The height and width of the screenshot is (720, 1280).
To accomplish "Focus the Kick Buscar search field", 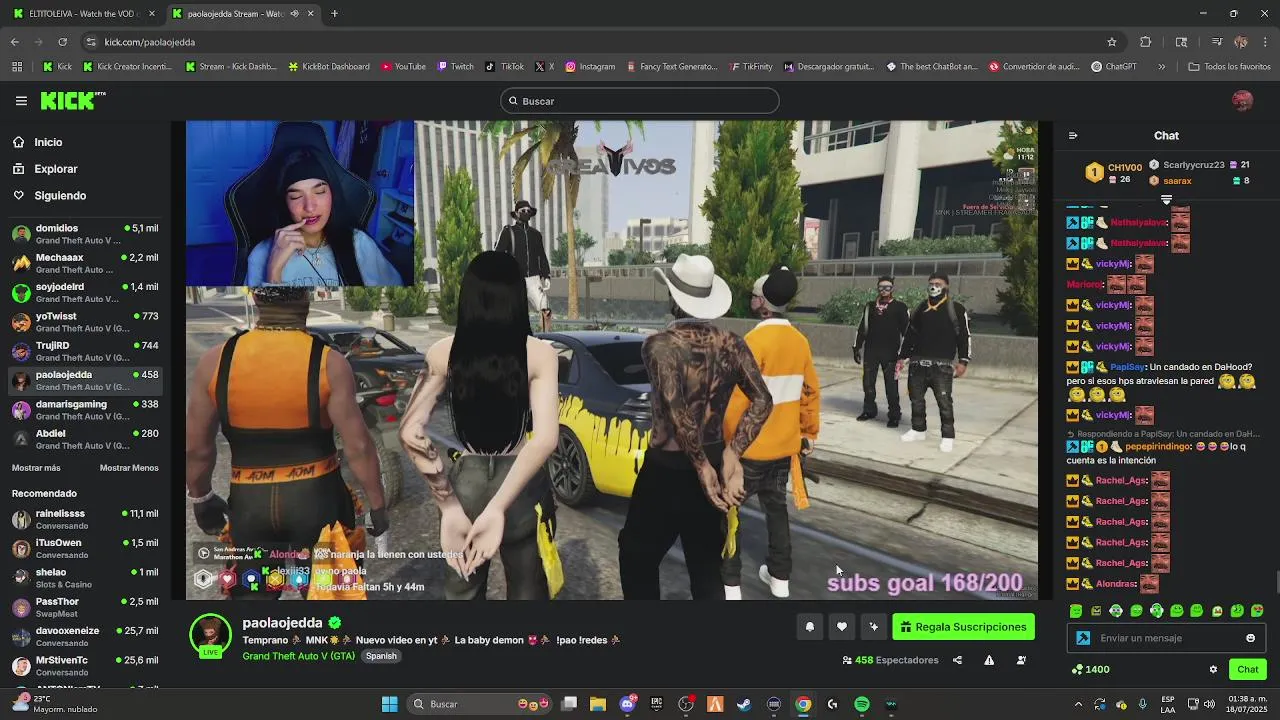I will point(640,101).
